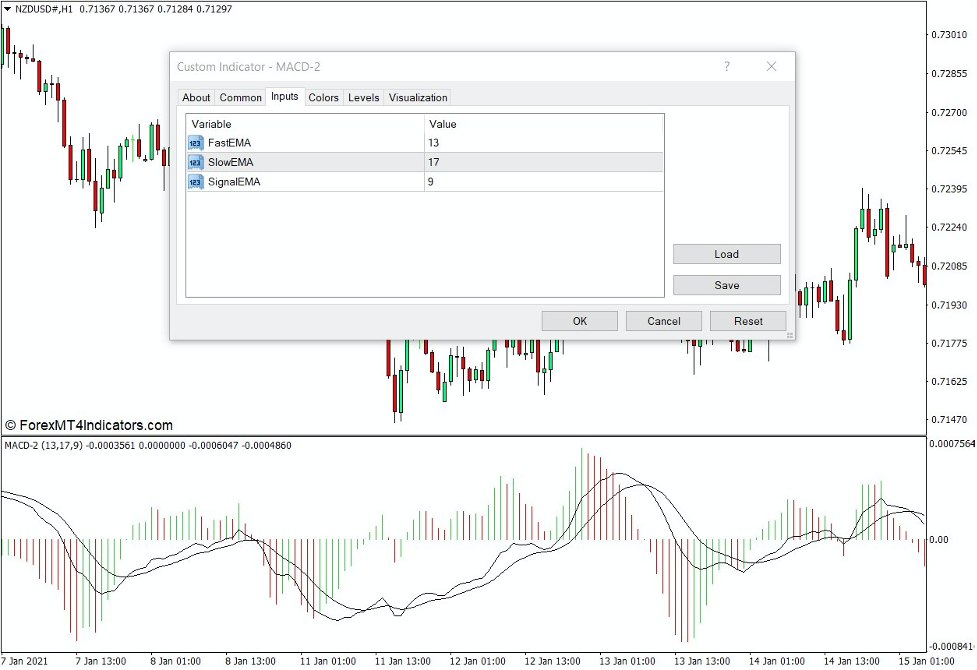The image size is (977, 670).
Task: Click the Cancel button
Action: pos(663,320)
